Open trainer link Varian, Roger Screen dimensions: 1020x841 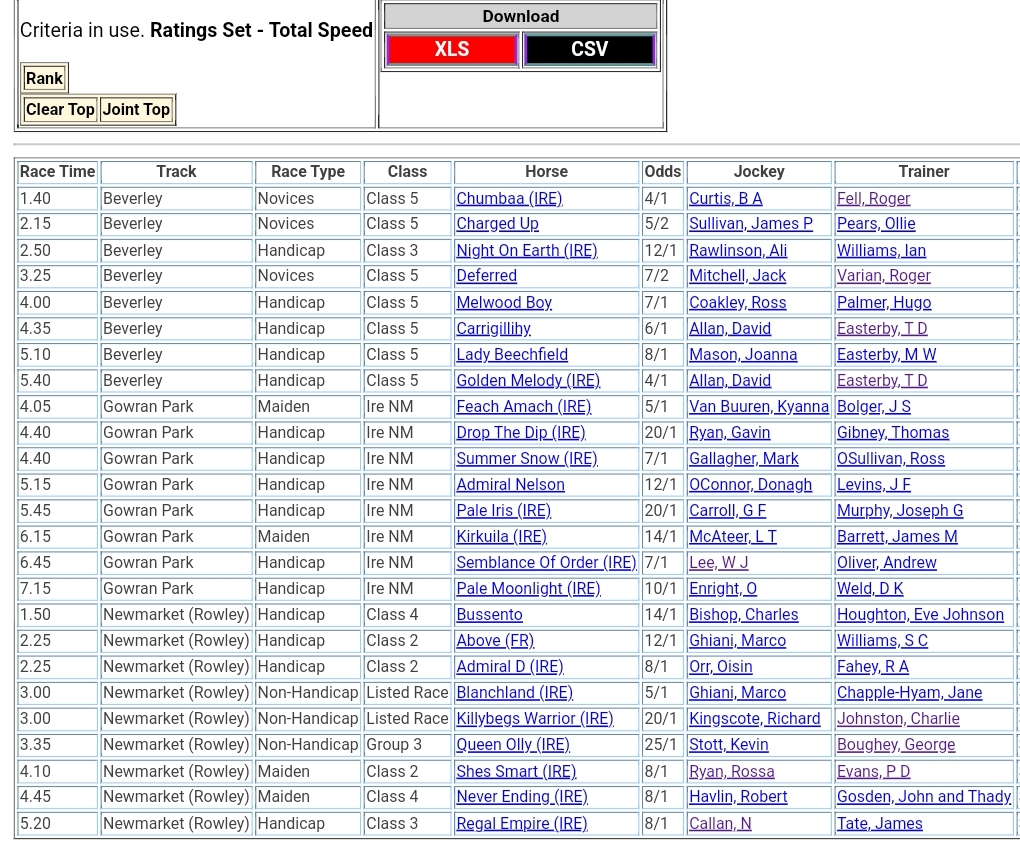point(883,276)
